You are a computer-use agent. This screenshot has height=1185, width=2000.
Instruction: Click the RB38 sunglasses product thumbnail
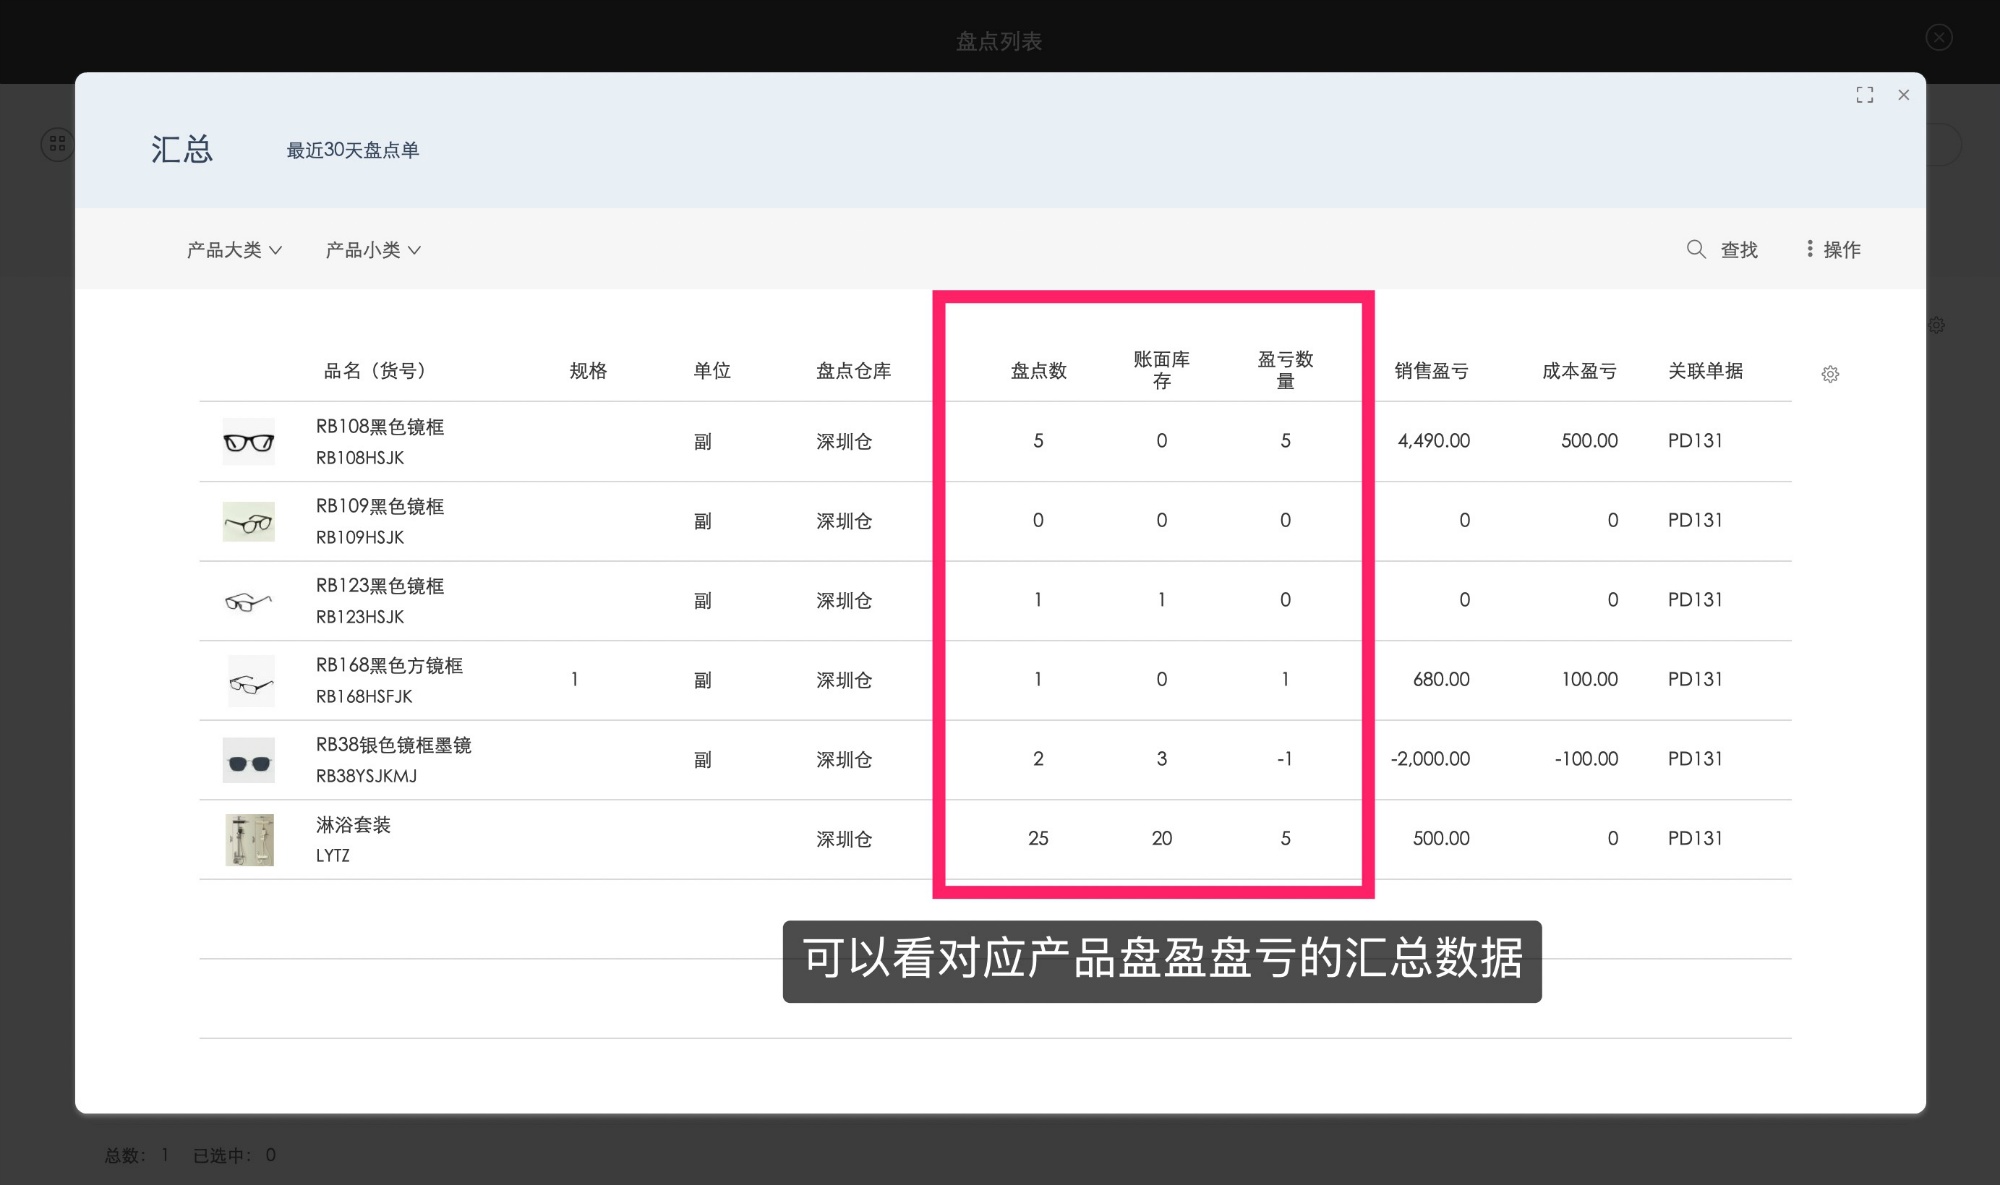(249, 760)
